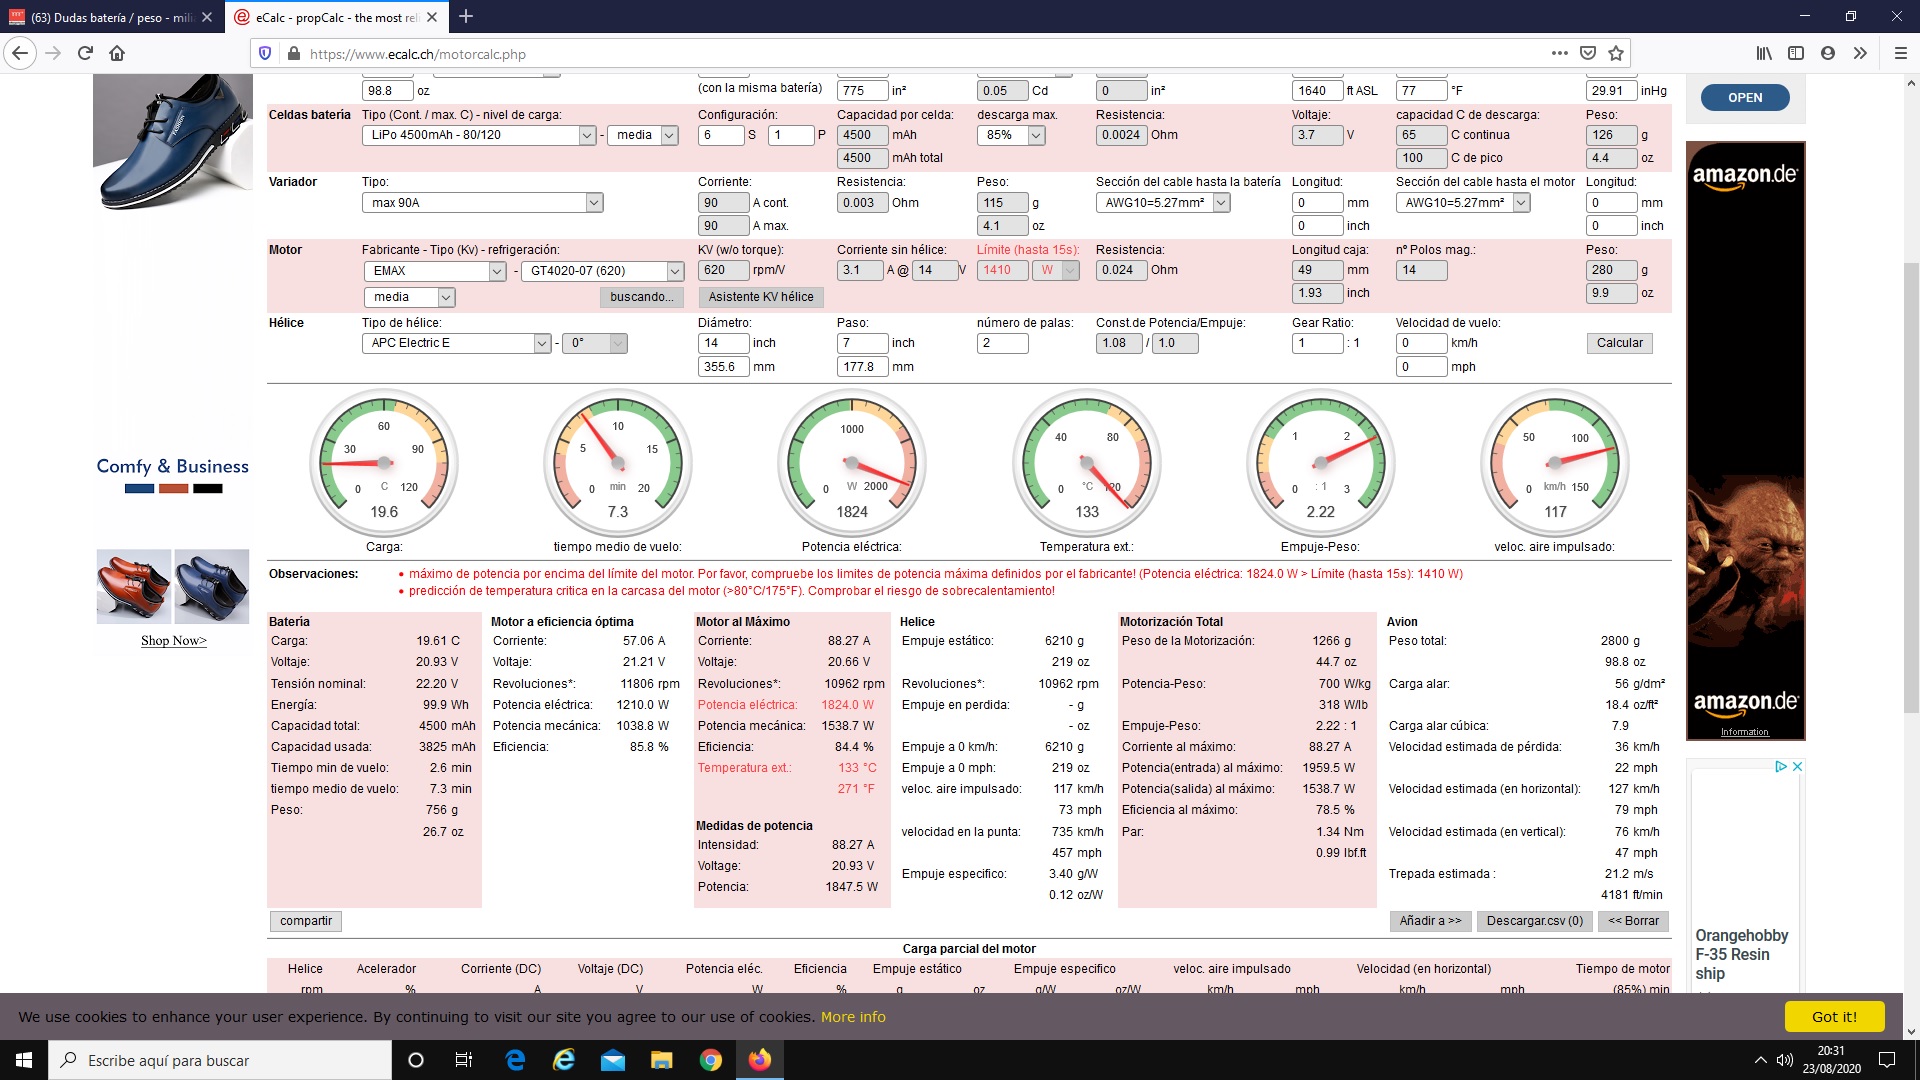Open a new browser tab
This screenshot has width=1920, height=1080.
[466, 17]
